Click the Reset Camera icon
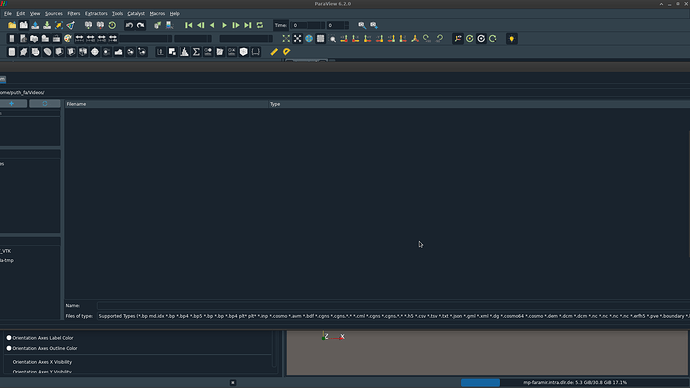Screen dimensions: 690x388 click(286, 39)
